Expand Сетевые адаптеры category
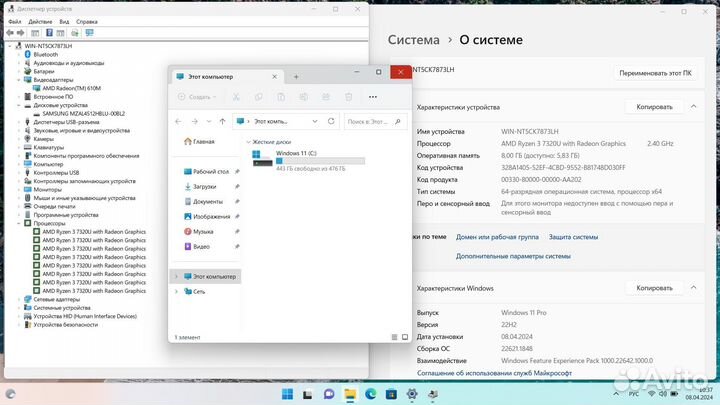 [x=19, y=299]
